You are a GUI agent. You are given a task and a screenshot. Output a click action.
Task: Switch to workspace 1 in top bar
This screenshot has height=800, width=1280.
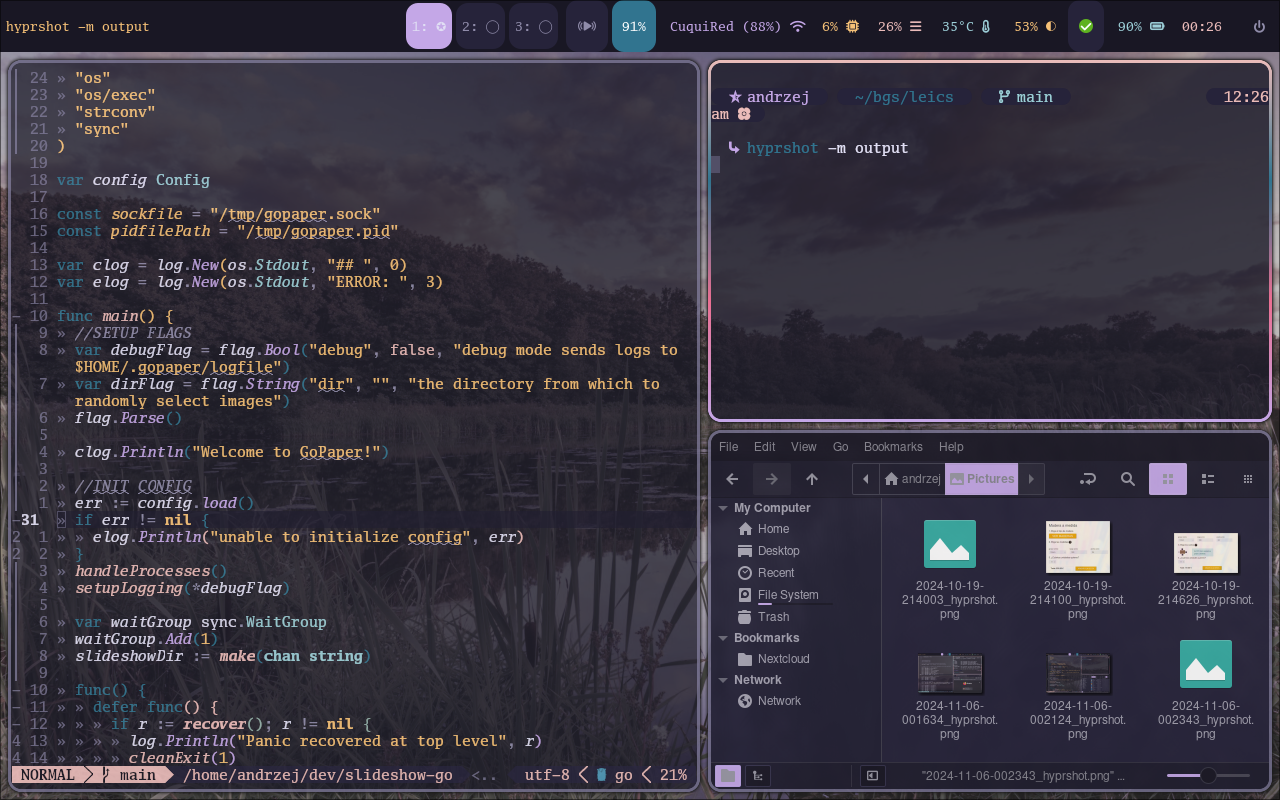coord(429,26)
